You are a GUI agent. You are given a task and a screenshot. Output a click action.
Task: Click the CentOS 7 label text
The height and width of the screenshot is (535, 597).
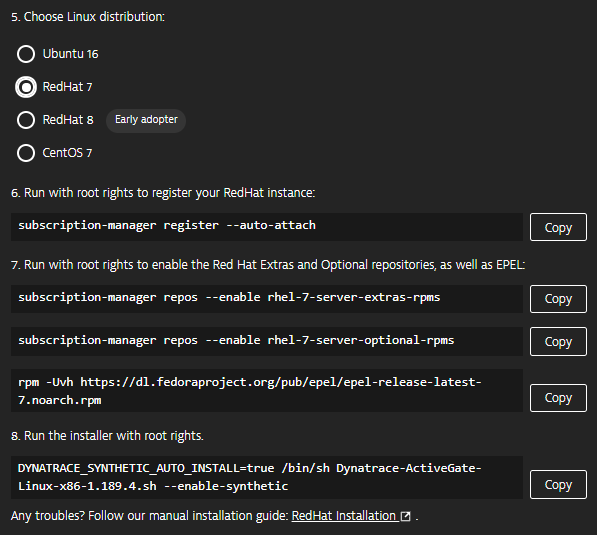click(x=67, y=153)
